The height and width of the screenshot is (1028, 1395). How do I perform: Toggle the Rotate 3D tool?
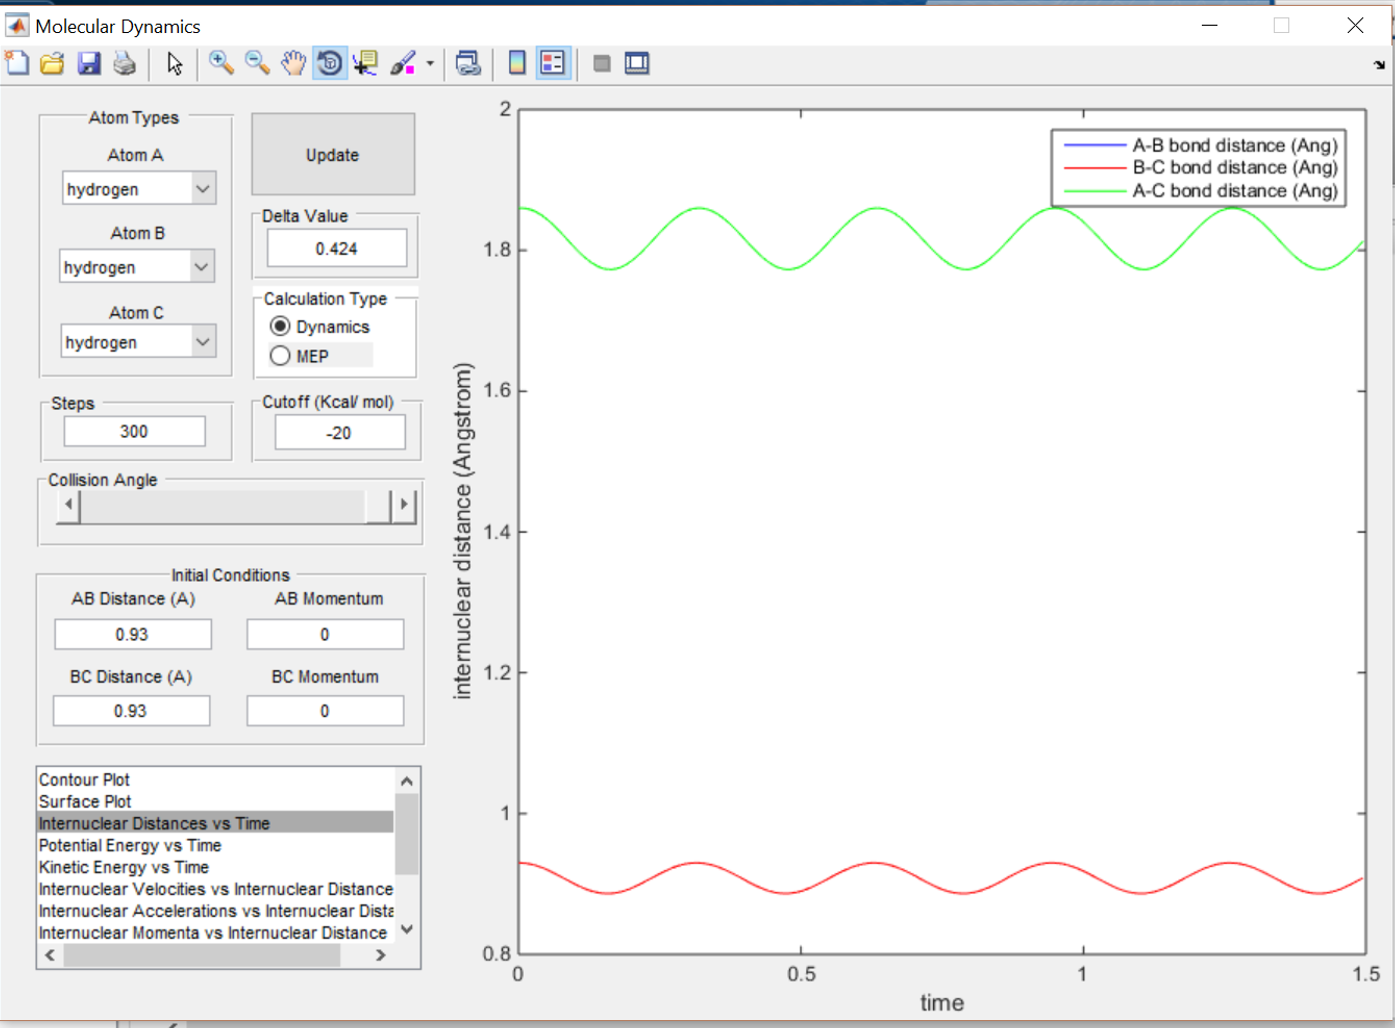click(329, 64)
